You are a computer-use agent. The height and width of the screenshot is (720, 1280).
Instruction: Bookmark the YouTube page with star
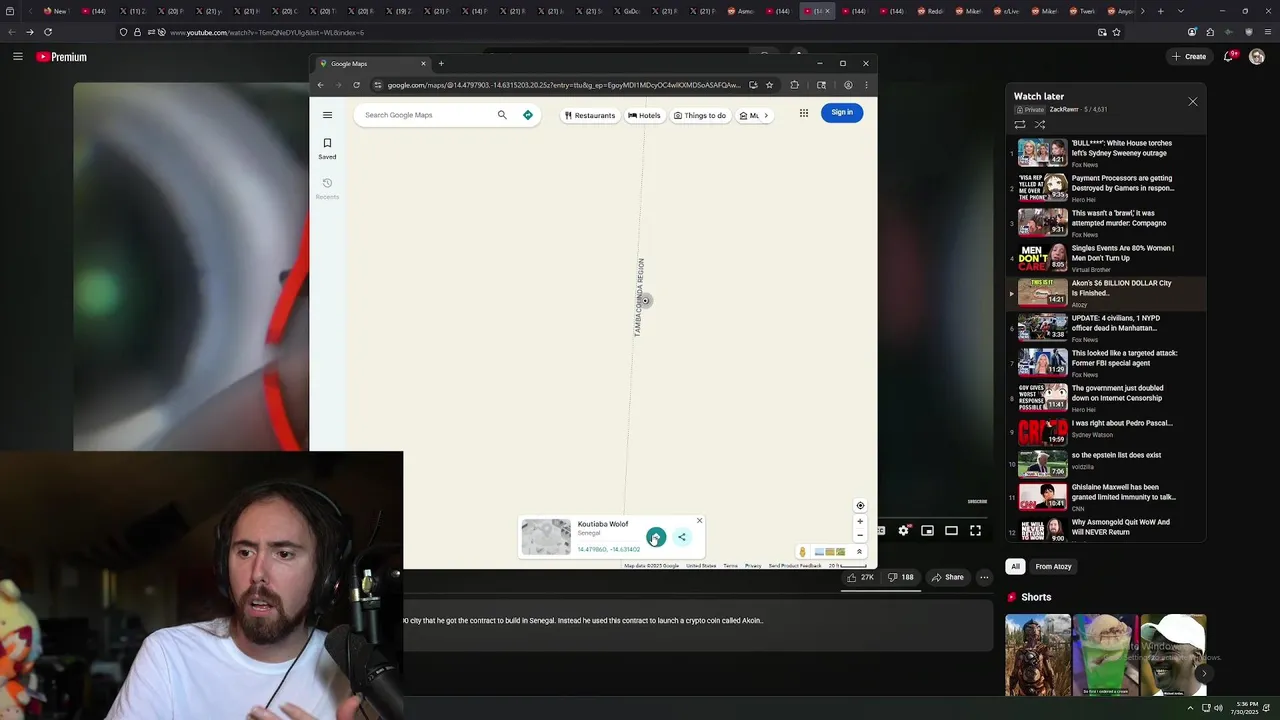[x=1117, y=32]
